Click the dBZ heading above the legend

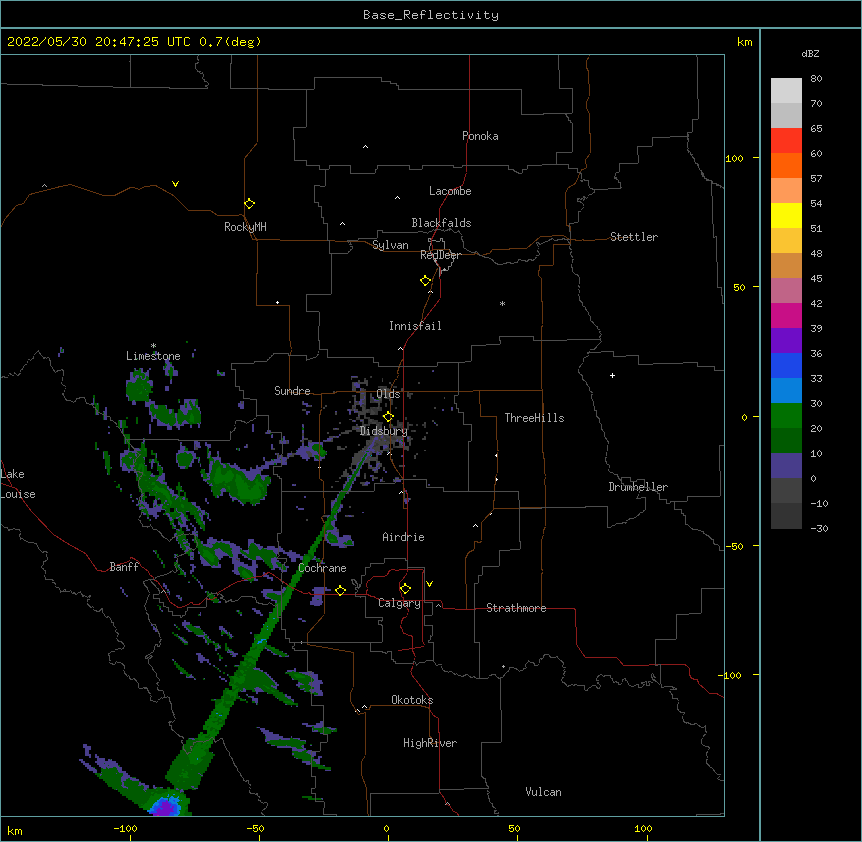point(810,53)
